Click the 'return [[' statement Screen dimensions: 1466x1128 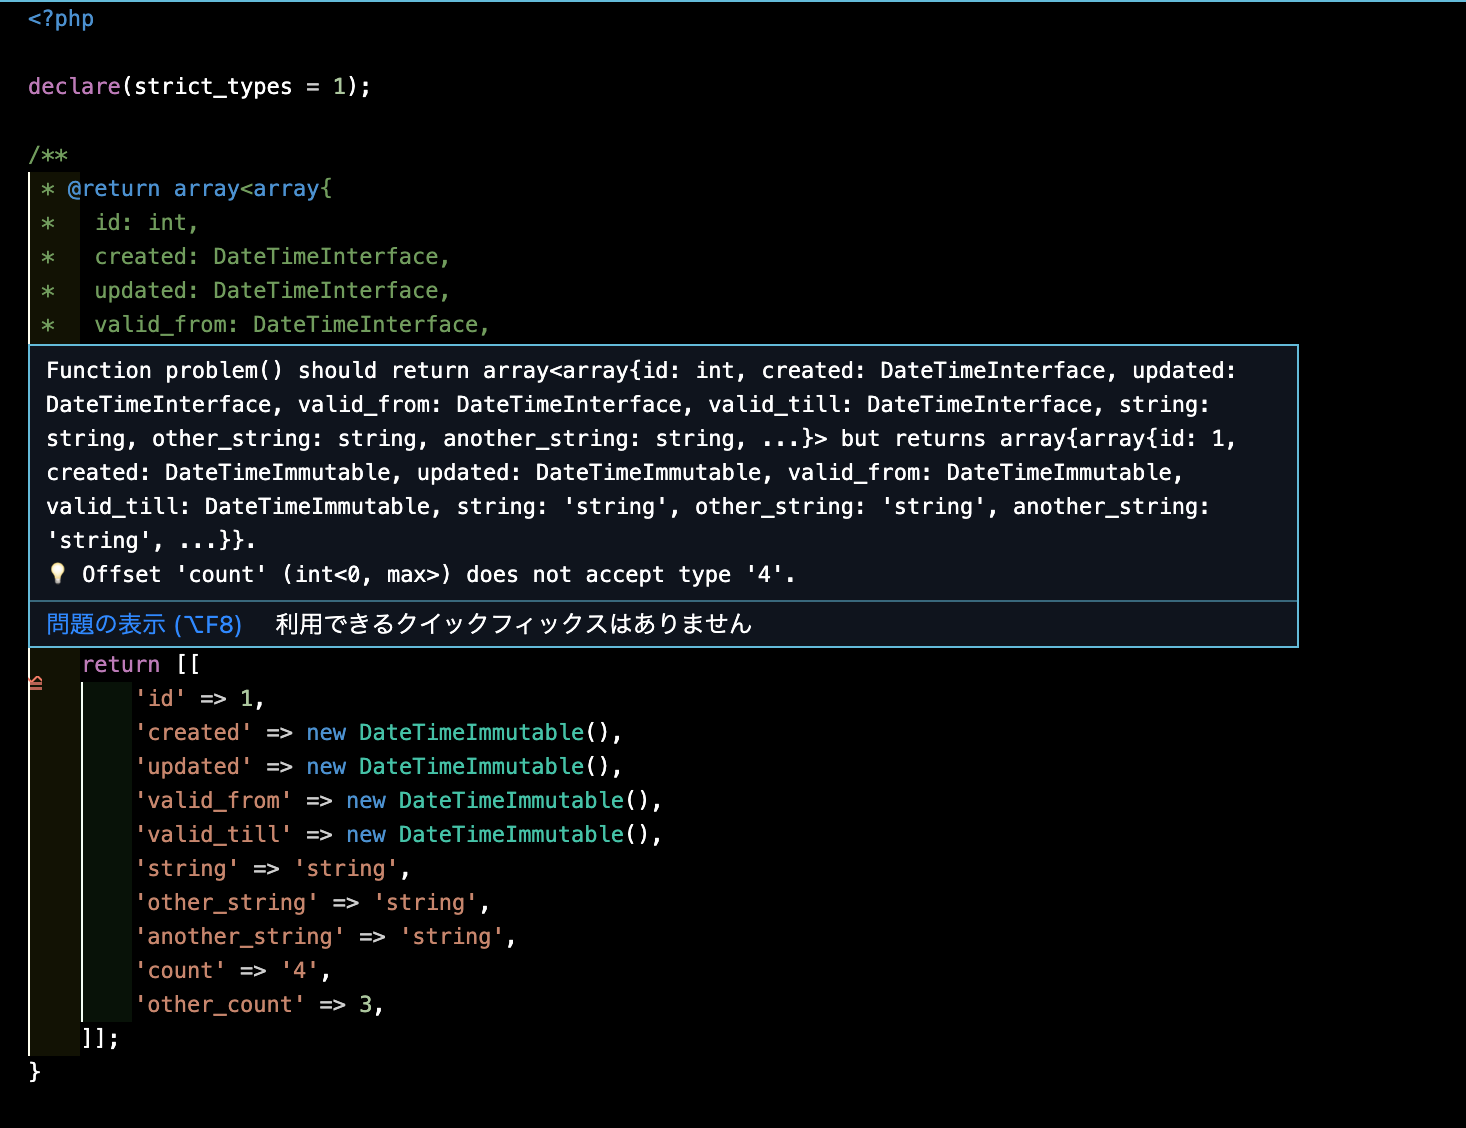coord(141,665)
